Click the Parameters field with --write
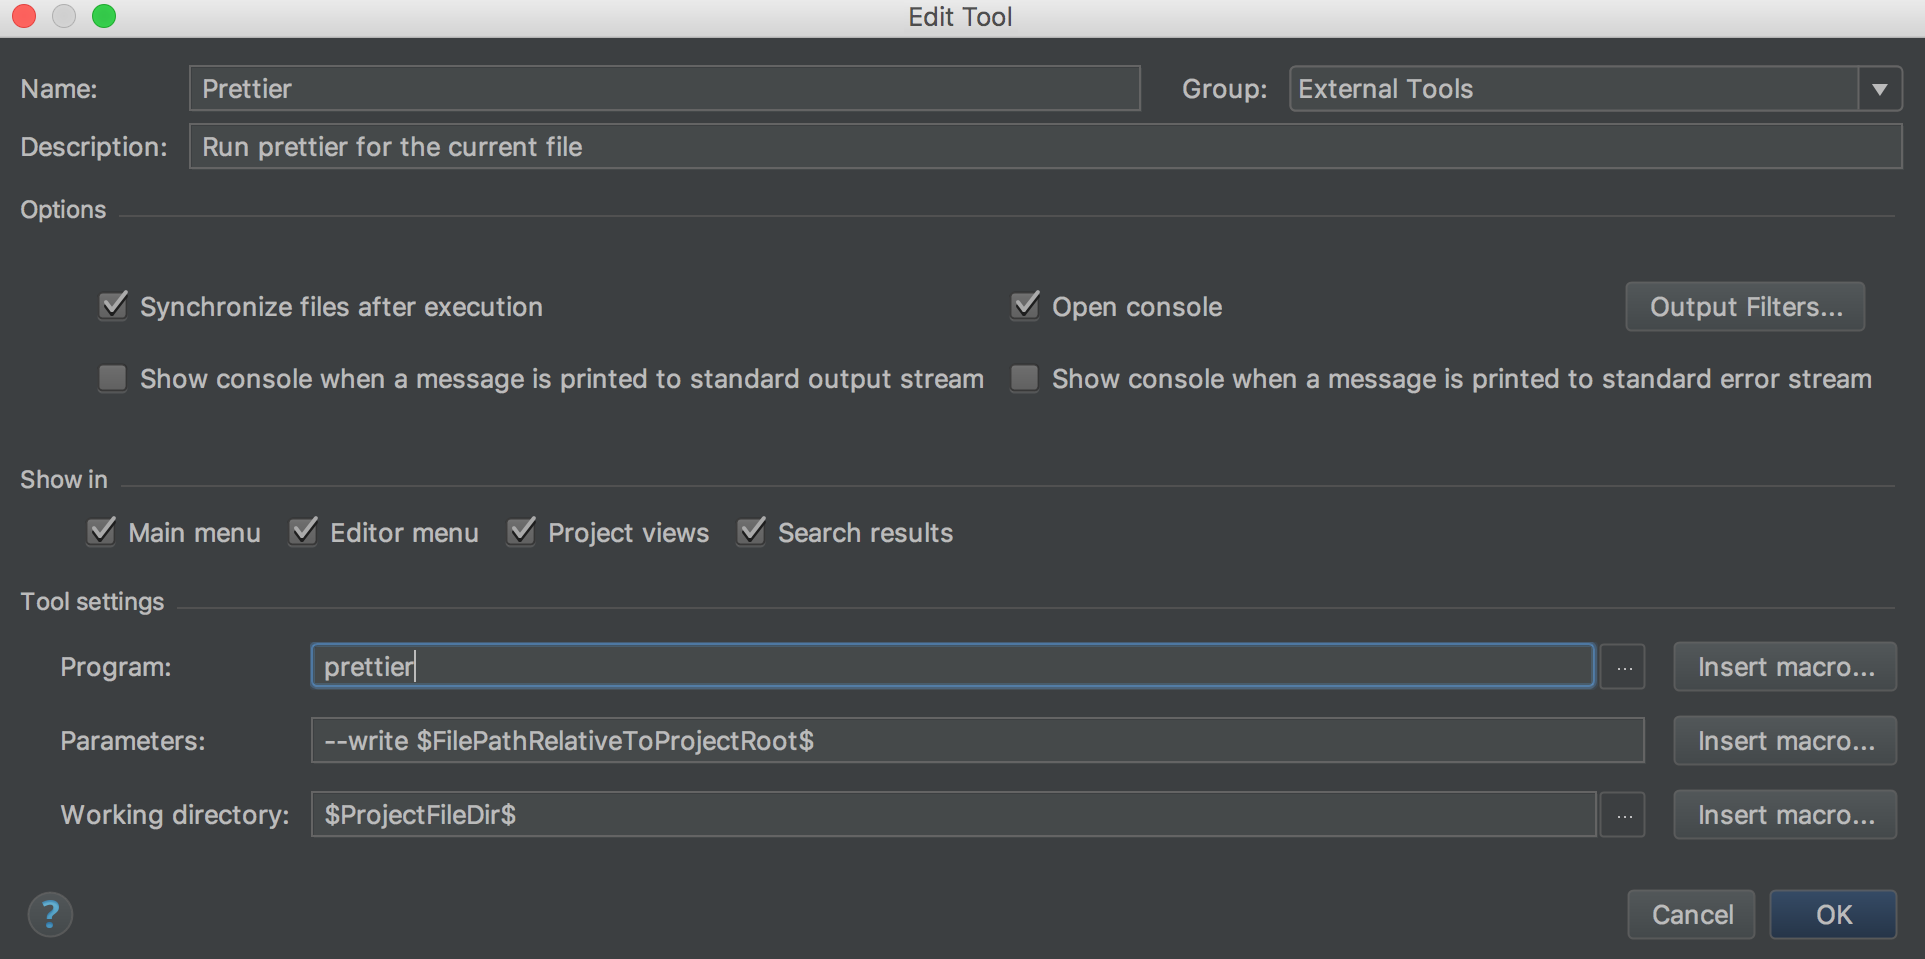The image size is (1925, 959). [x=978, y=741]
